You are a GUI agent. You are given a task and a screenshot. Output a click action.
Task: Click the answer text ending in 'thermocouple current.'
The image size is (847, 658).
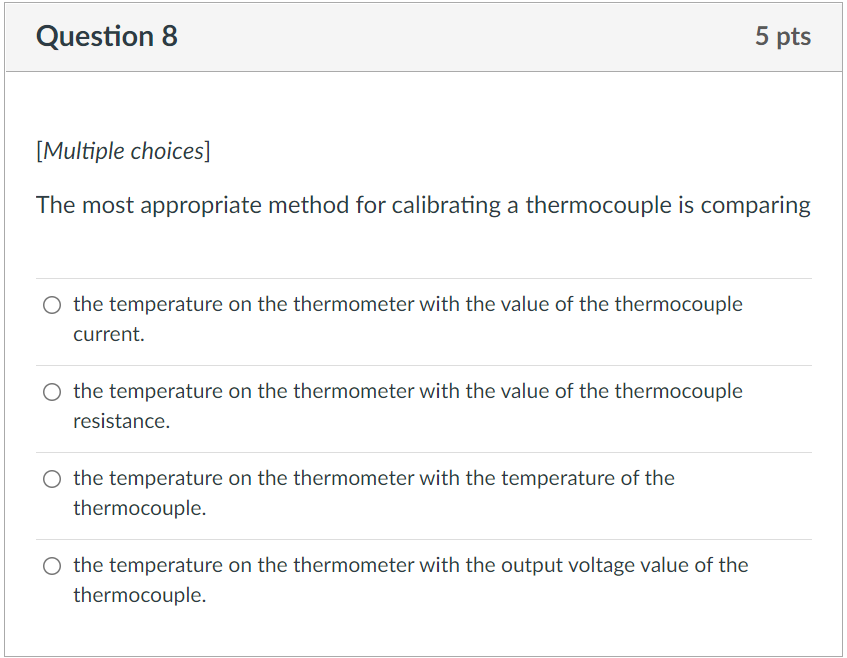(x=407, y=305)
